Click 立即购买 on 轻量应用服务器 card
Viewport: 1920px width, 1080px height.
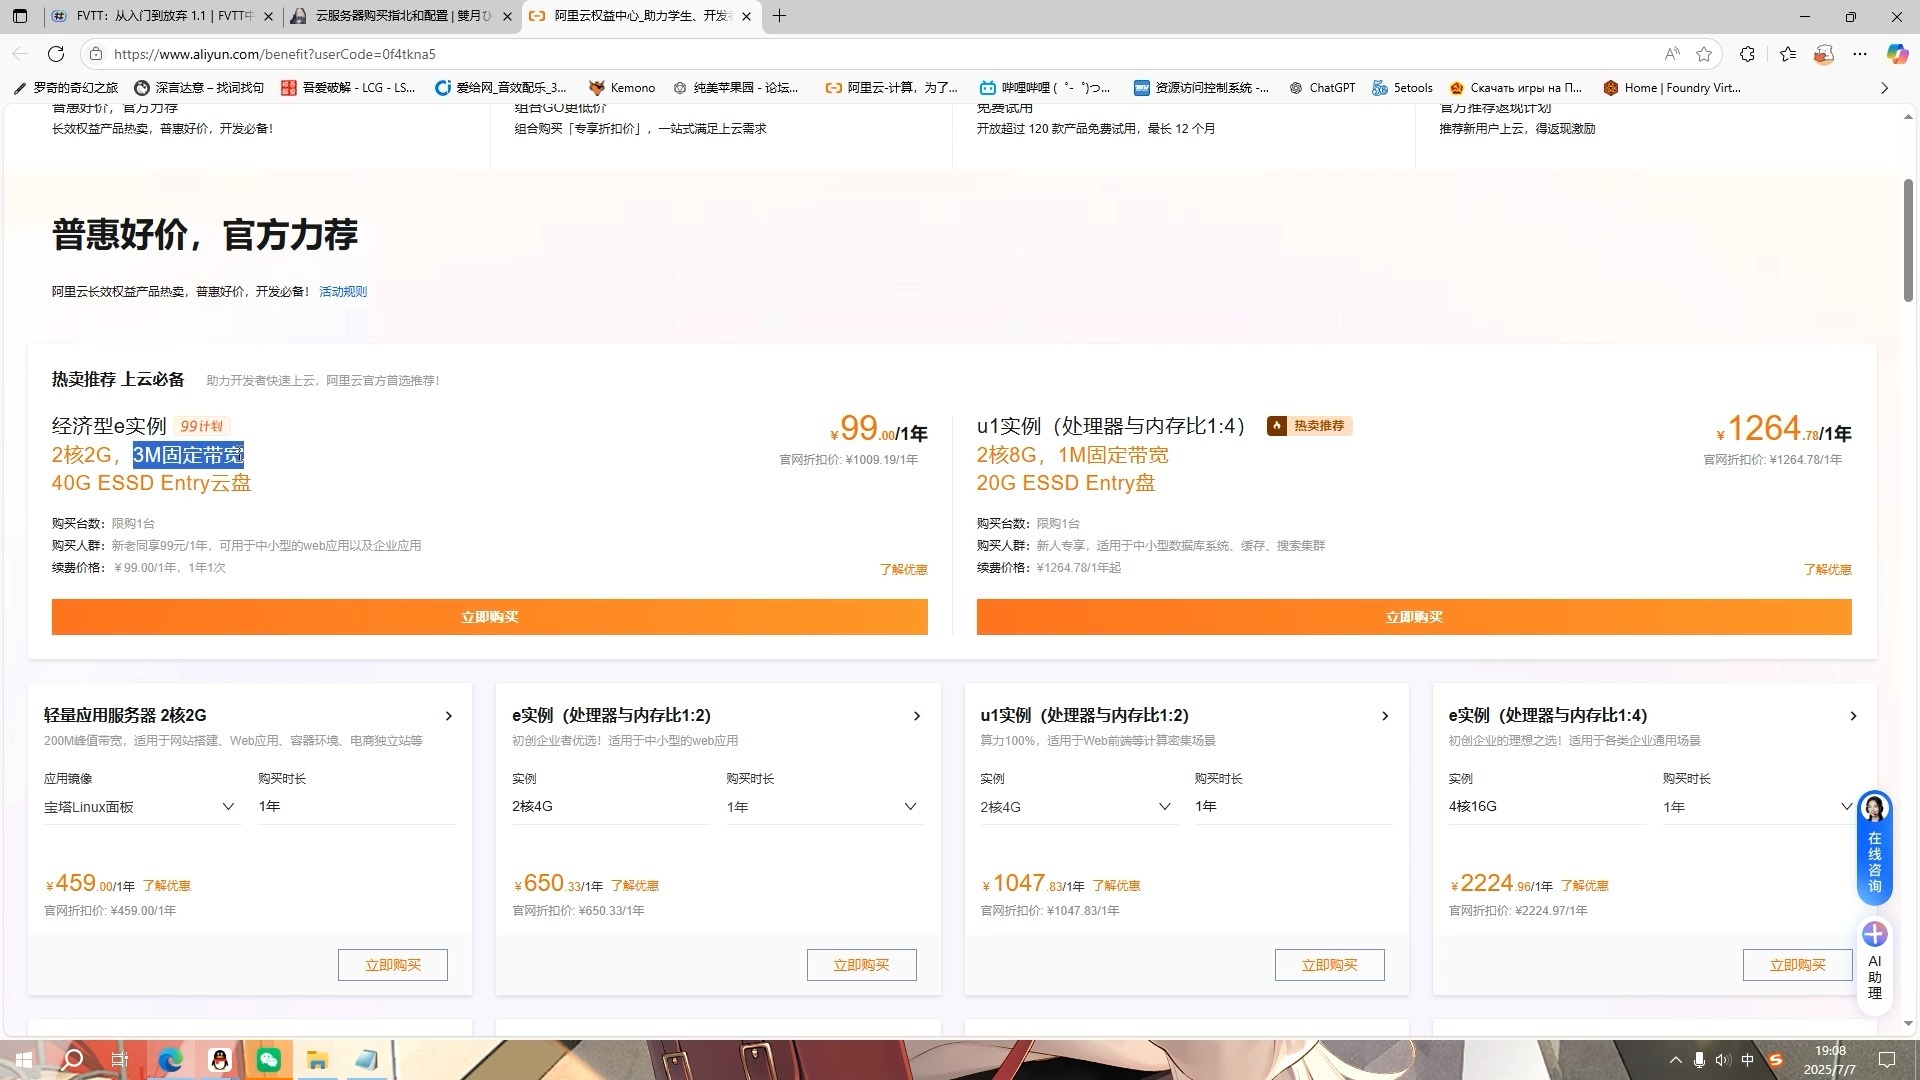(x=393, y=965)
